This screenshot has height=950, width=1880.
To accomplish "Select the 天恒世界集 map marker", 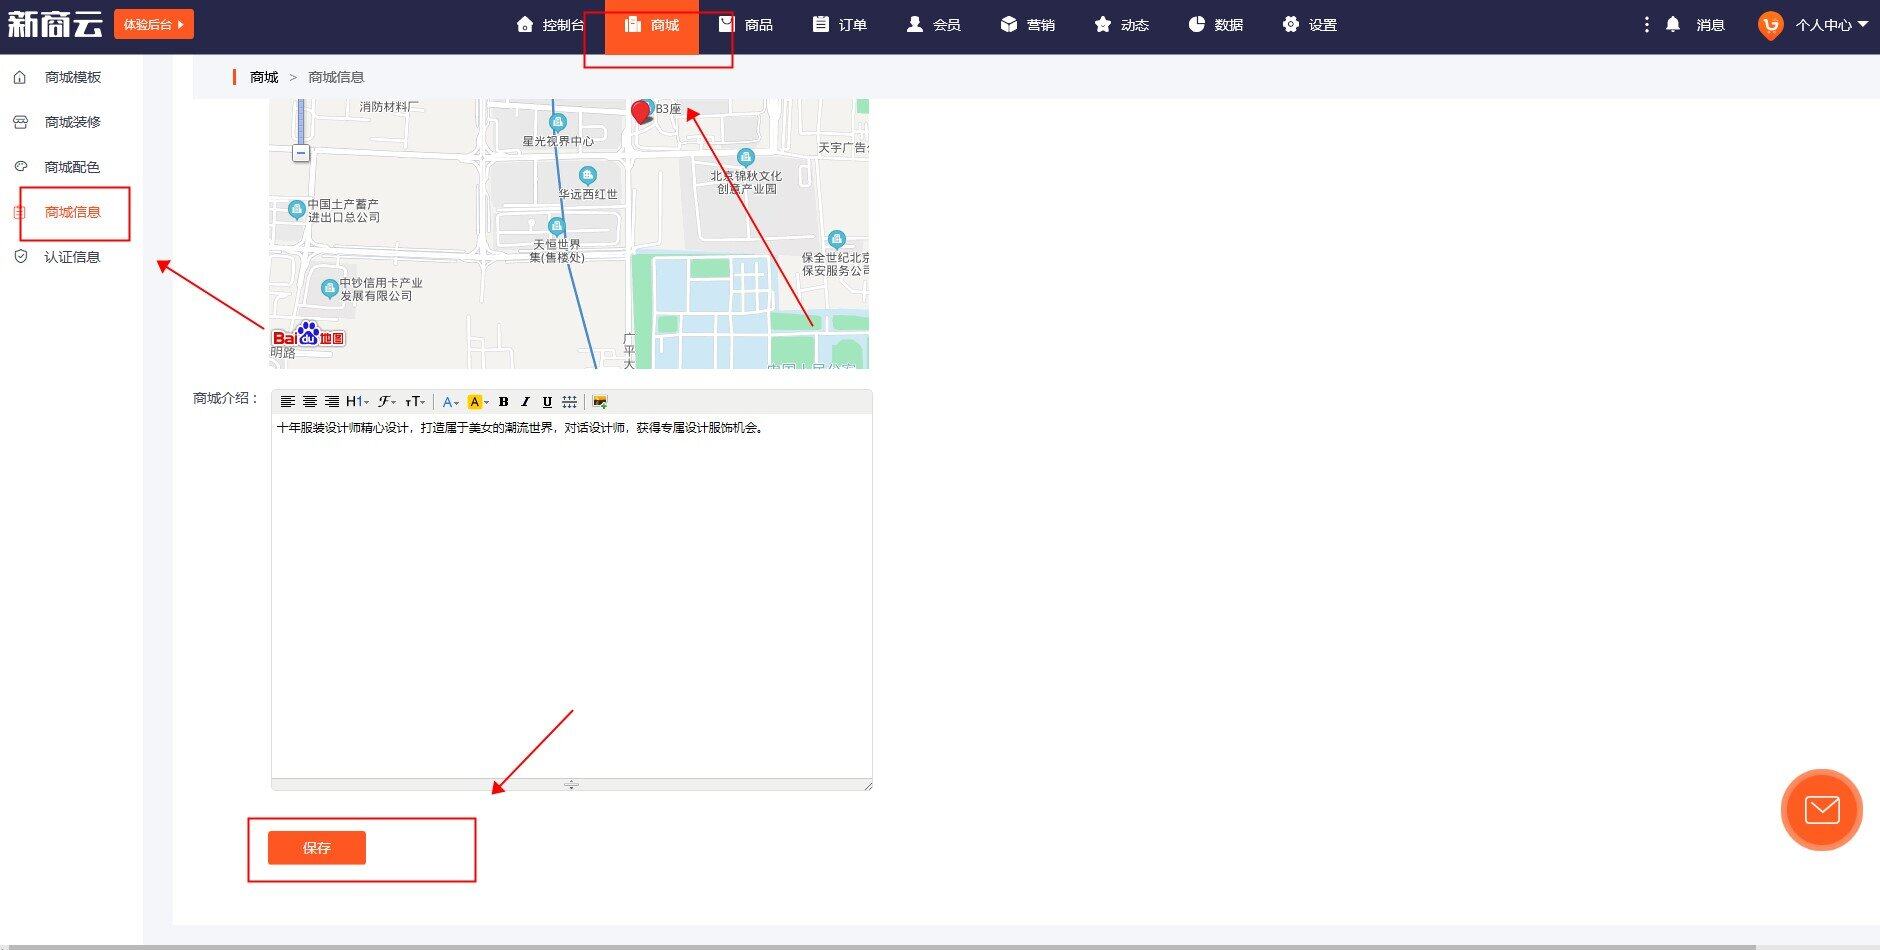I will [556, 226].
